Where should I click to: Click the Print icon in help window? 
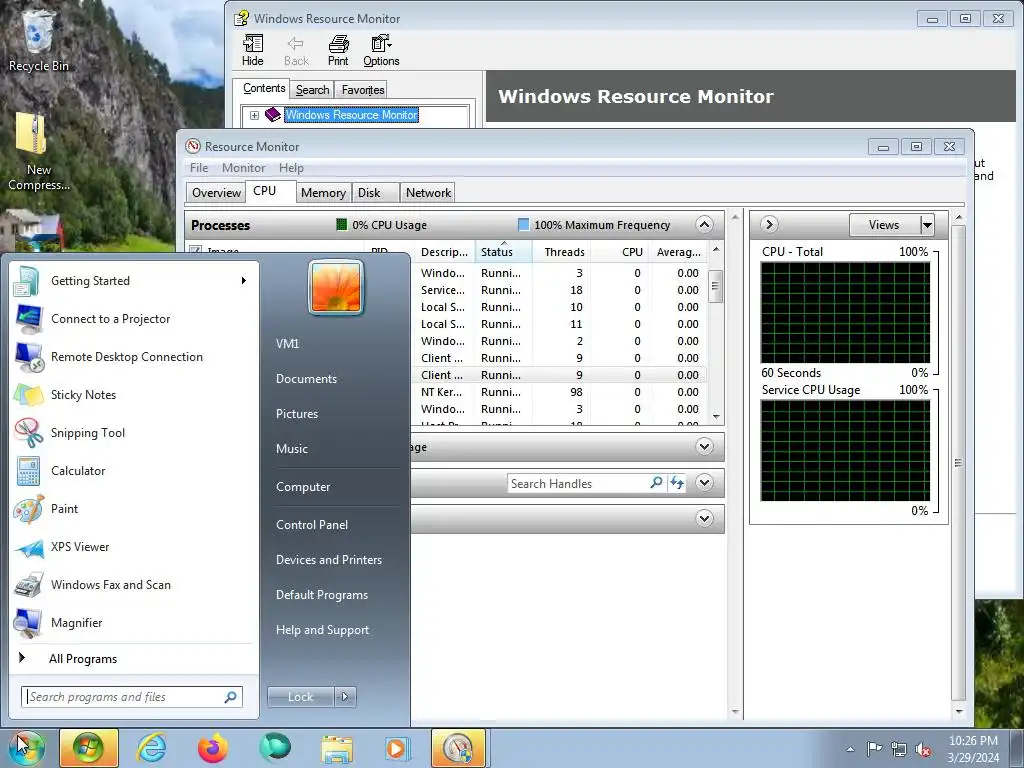point(338,50)
